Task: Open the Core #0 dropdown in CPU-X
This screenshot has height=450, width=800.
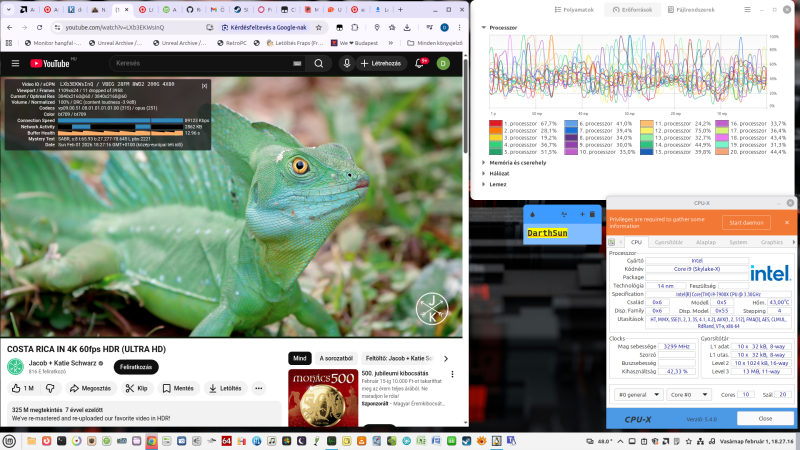Action: (x=689, y=394)
